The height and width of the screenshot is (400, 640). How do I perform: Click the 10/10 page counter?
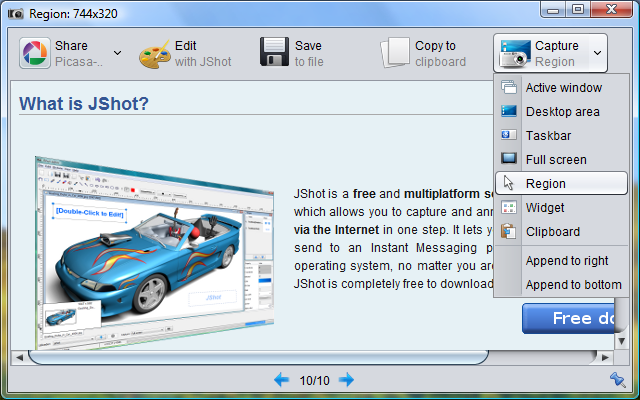click(x=314, y=381)
